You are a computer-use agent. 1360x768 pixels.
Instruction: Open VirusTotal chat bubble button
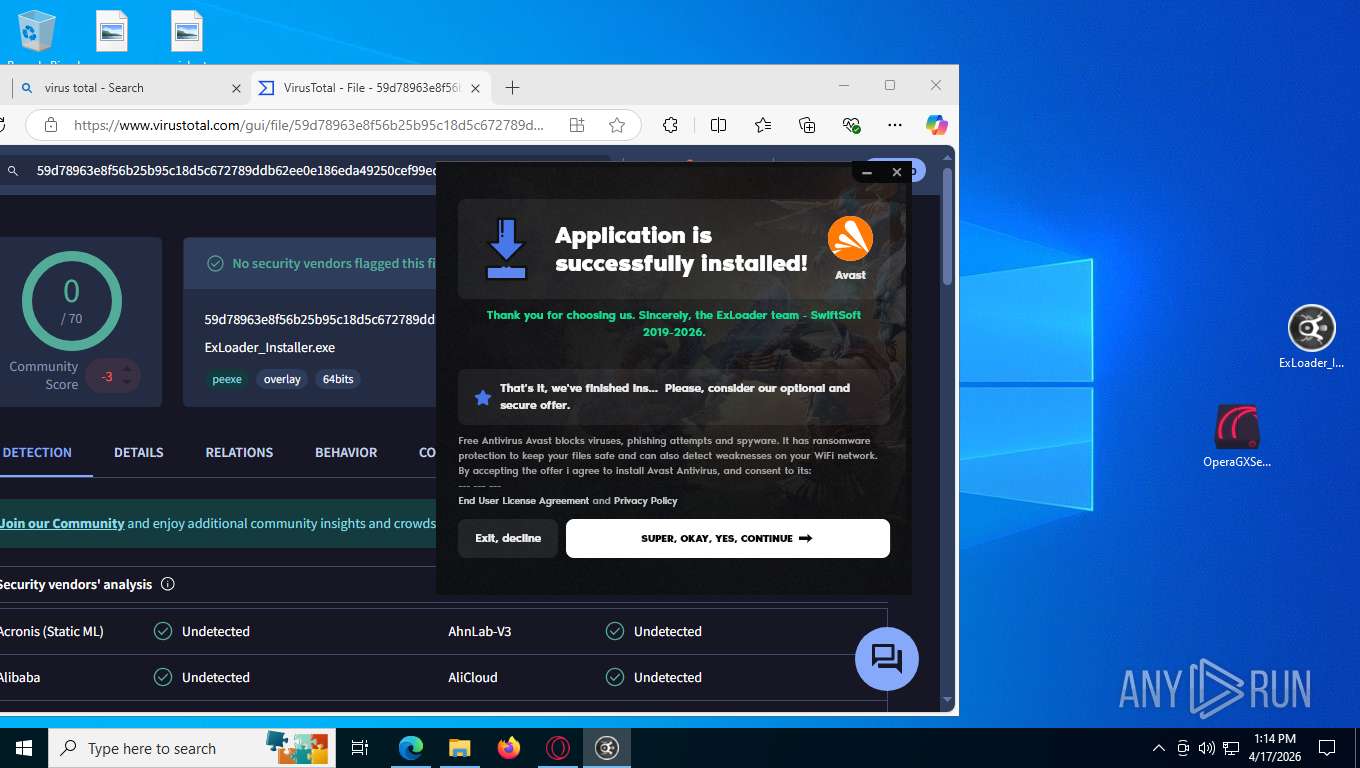click(887, 658)
